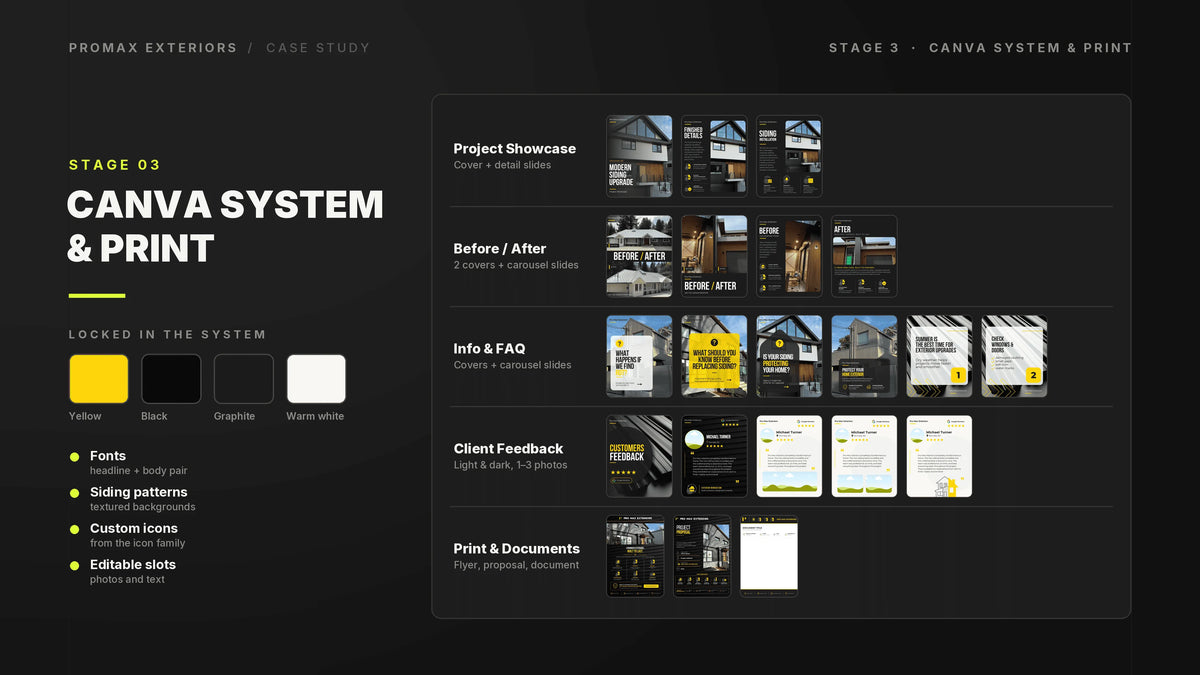Click the large 'CANVA SYSTEM & PRINT' headline
Image resolution: width=1200 pixels, height=675 pixels.
pos(225,226)
